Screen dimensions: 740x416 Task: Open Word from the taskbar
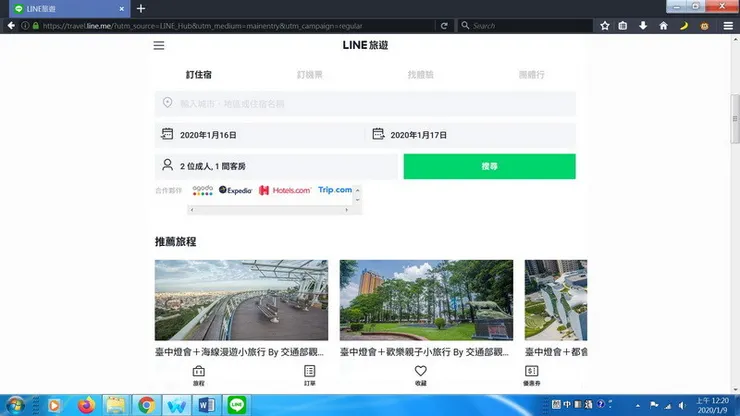tap(206, 405)
